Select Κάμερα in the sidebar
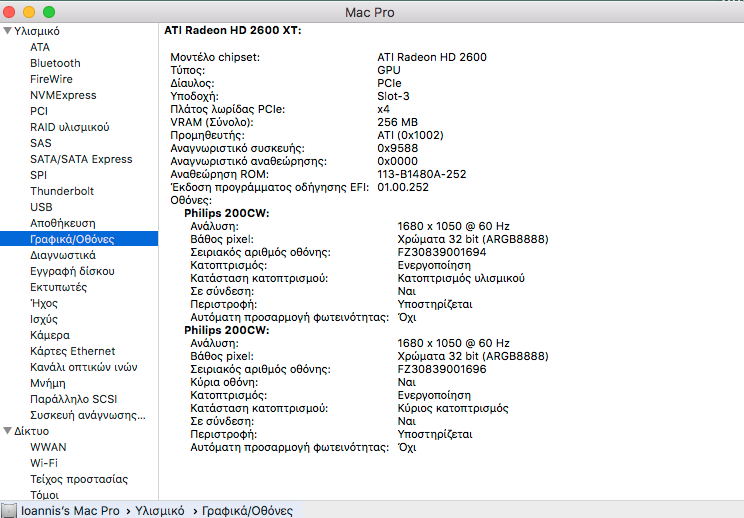The width and height of the screenshot is (744, 518). 50,335
